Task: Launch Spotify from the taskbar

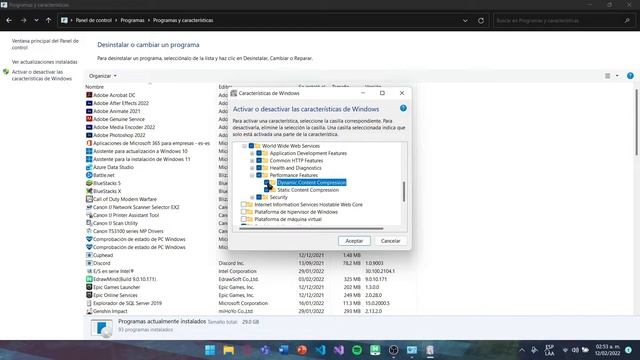Action: pyautogui.click(x=357, y=350)
